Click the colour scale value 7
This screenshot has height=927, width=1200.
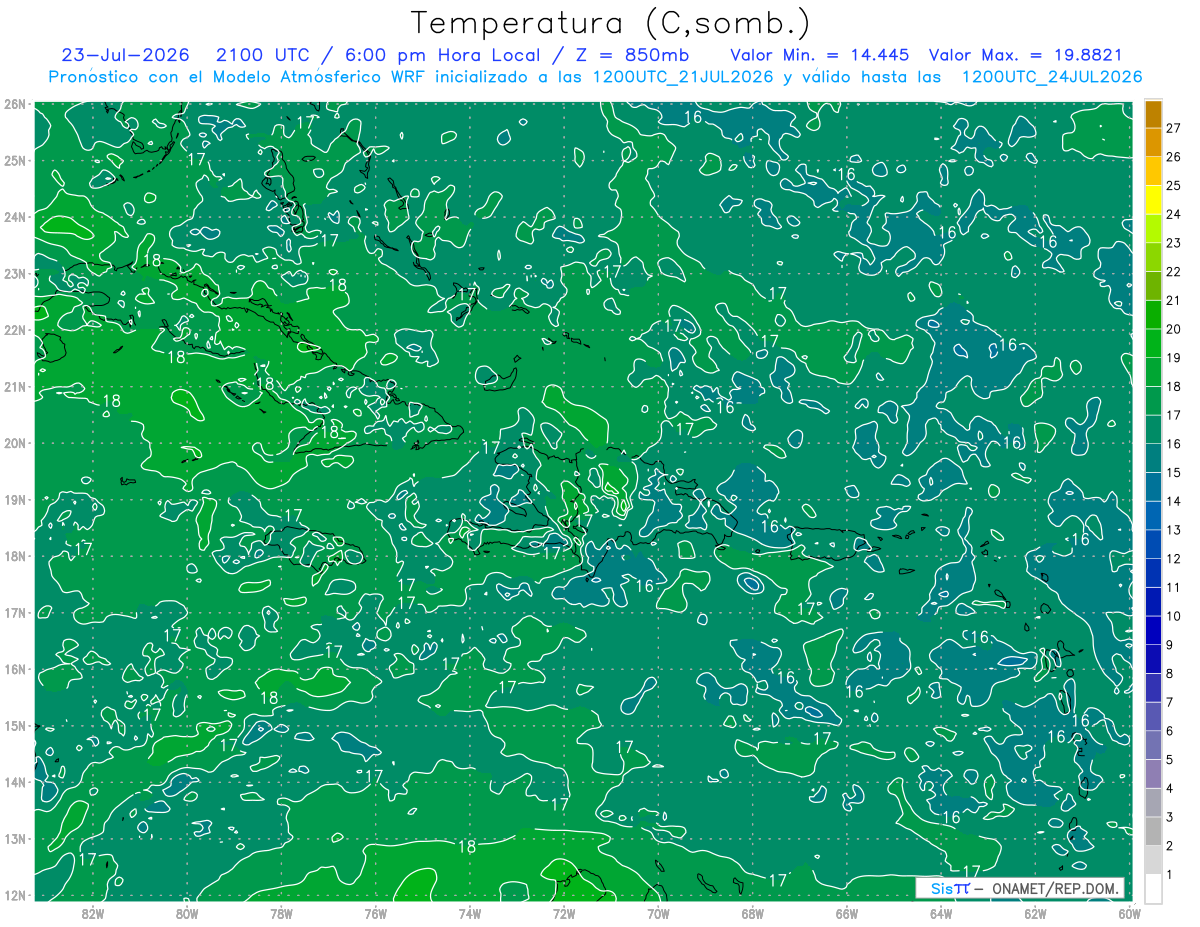coord(1170,703)
